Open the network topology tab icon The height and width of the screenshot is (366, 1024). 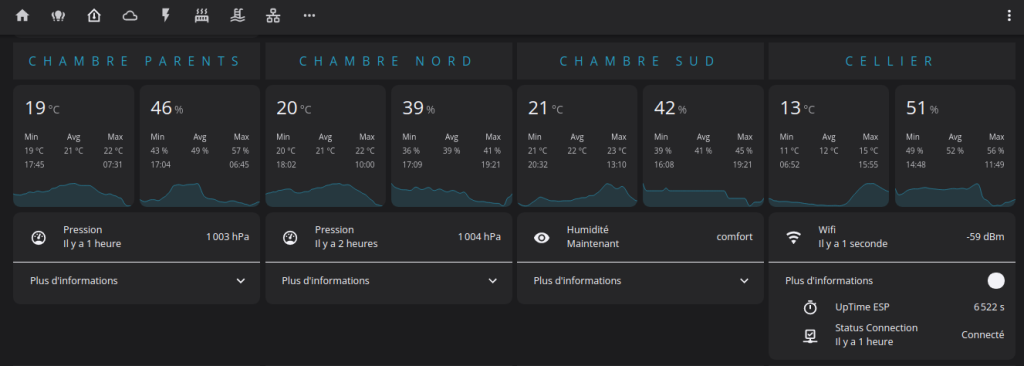[274, 16]
